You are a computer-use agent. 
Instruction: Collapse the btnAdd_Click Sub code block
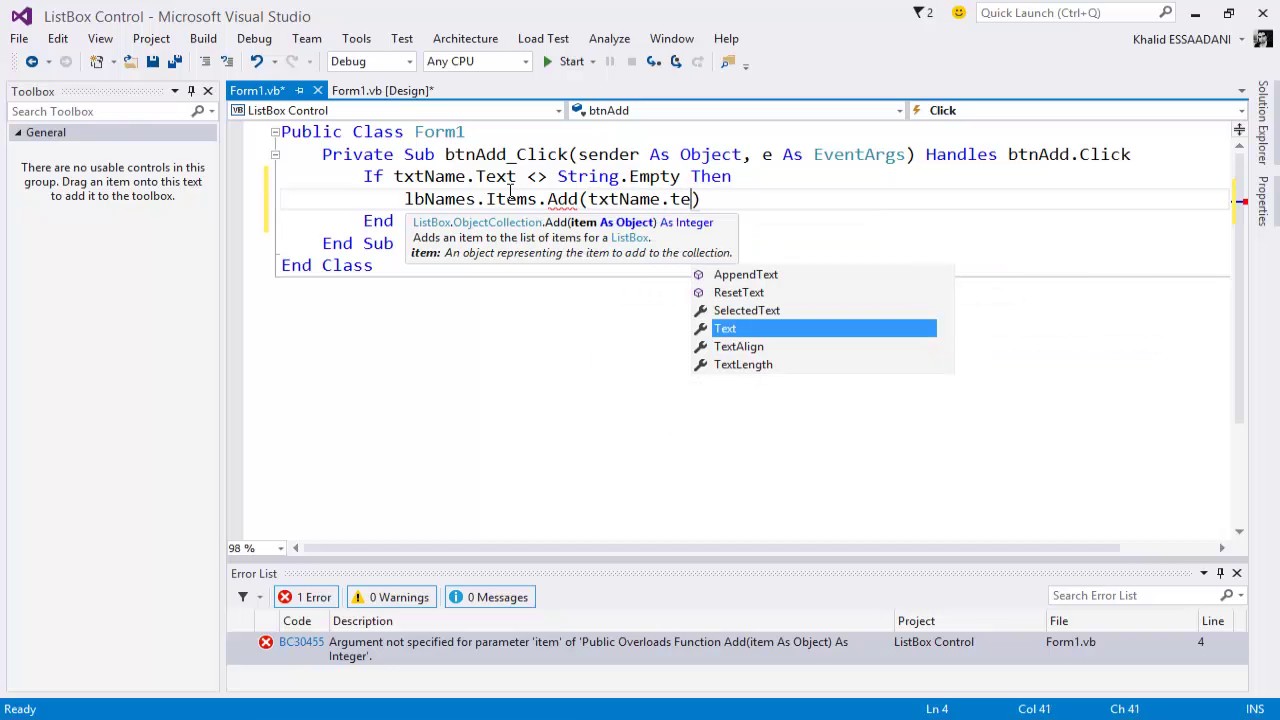(274, 154)
